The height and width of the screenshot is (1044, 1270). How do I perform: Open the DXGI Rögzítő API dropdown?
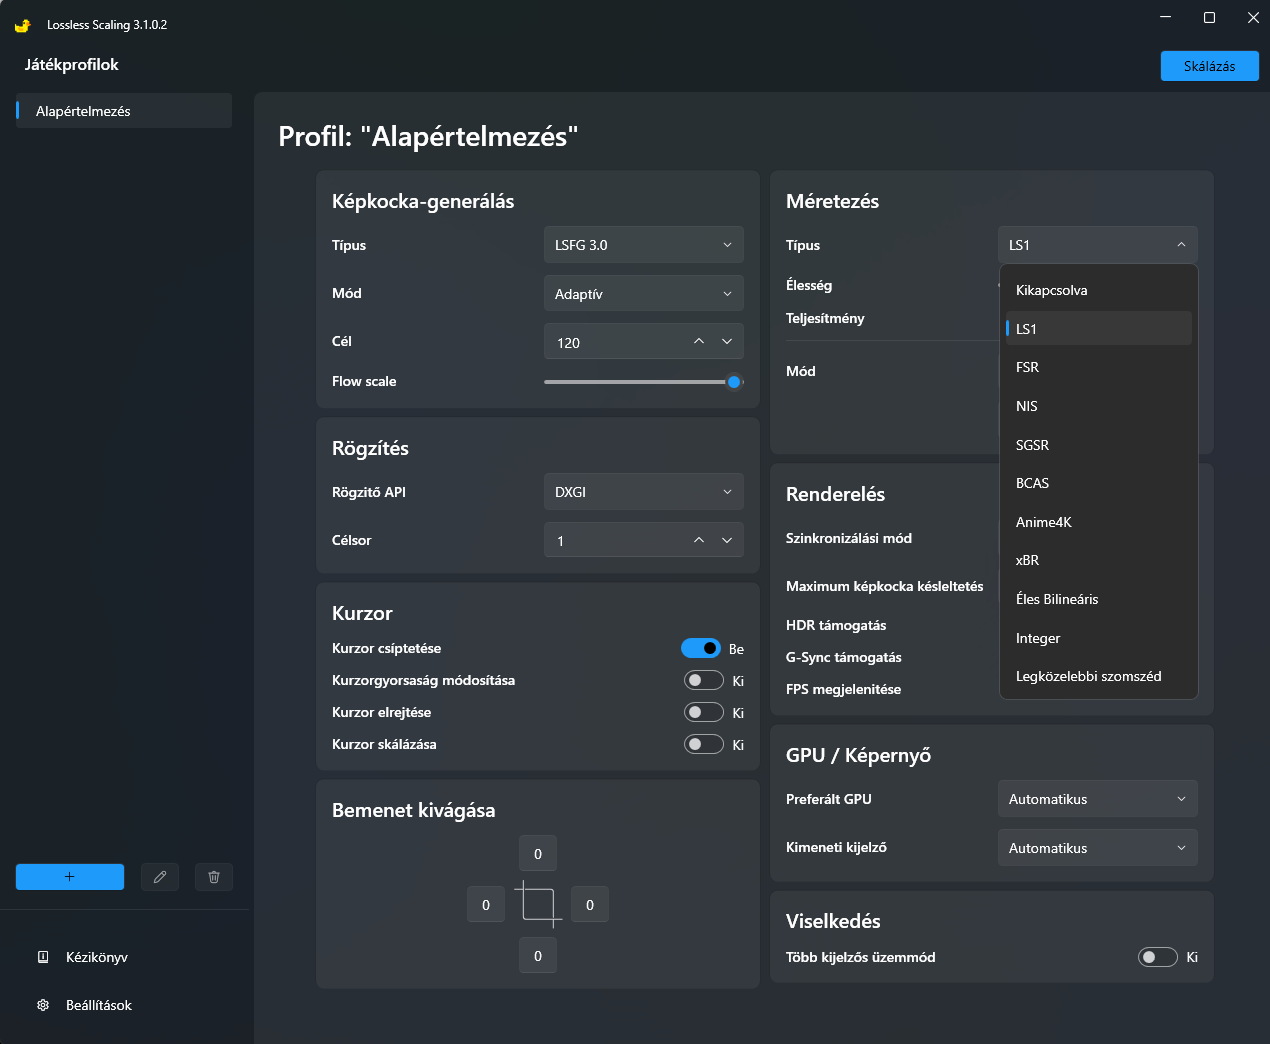click(x=644, y=492)
